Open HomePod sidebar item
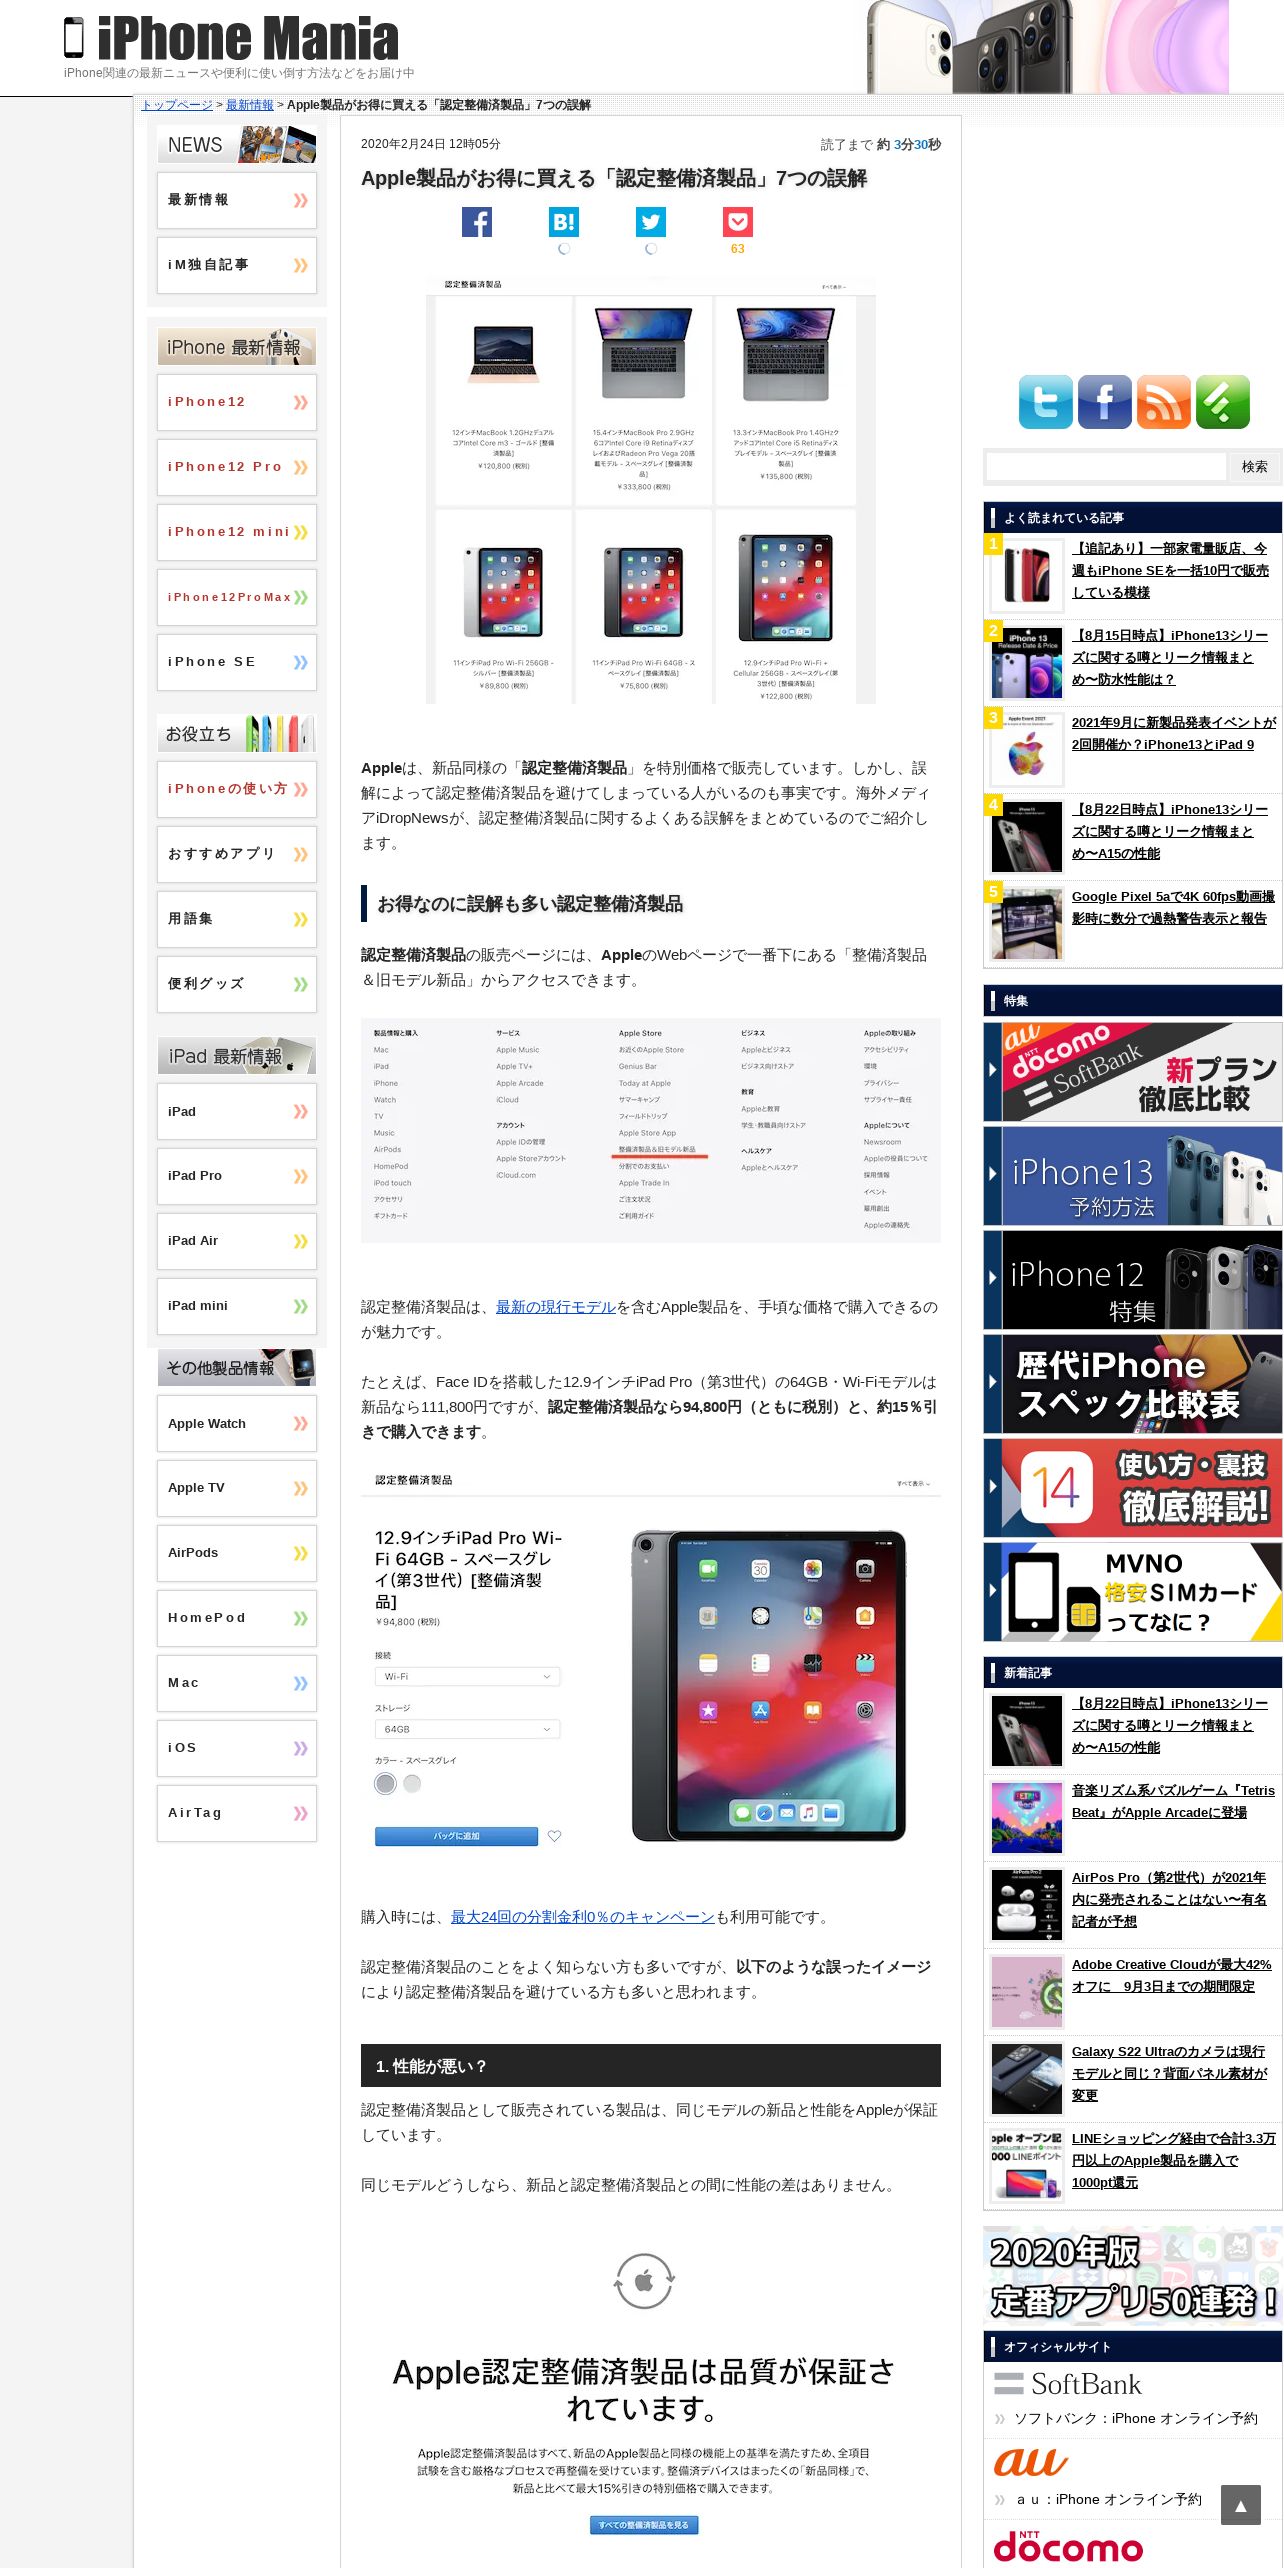The image size is (1284, 2568). (x=237, y=1618)
